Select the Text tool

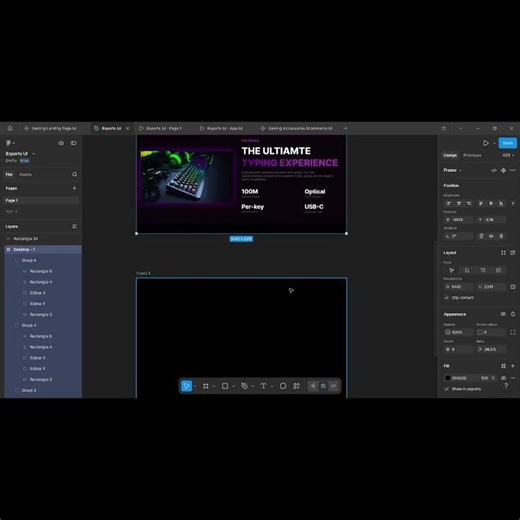coord(263,386)
